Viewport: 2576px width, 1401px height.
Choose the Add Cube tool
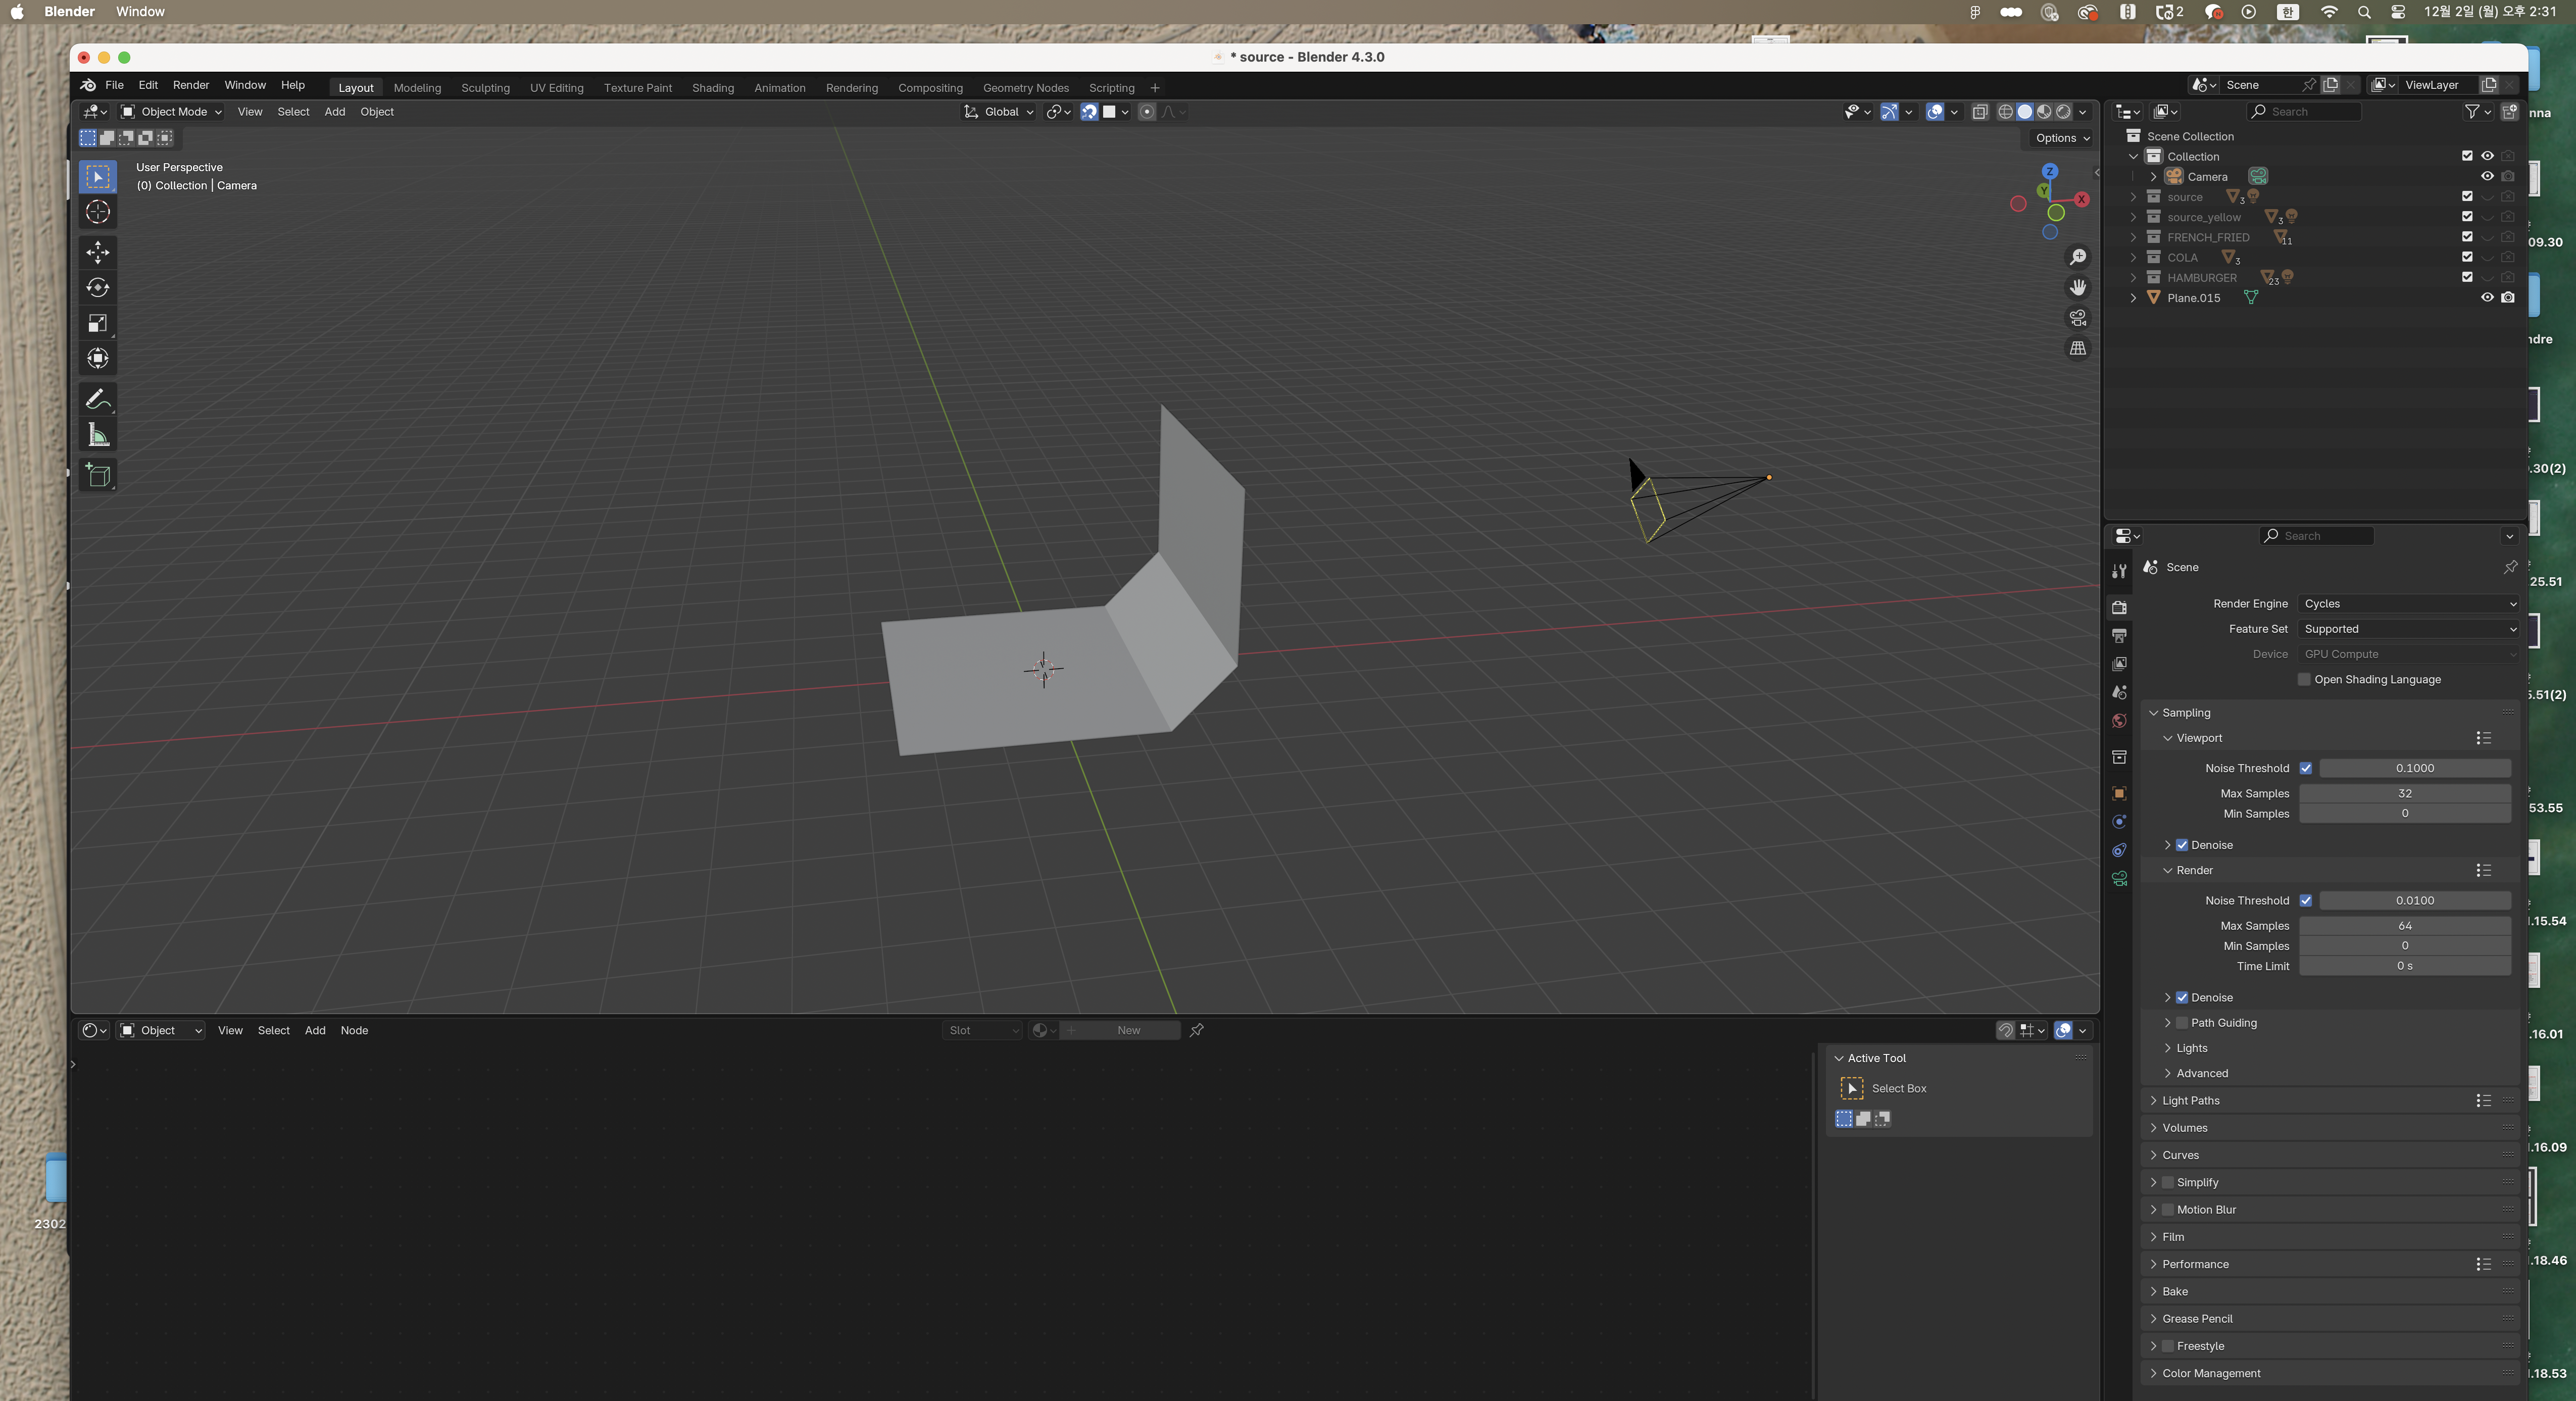pyautogui.click(x=98, y=475)
